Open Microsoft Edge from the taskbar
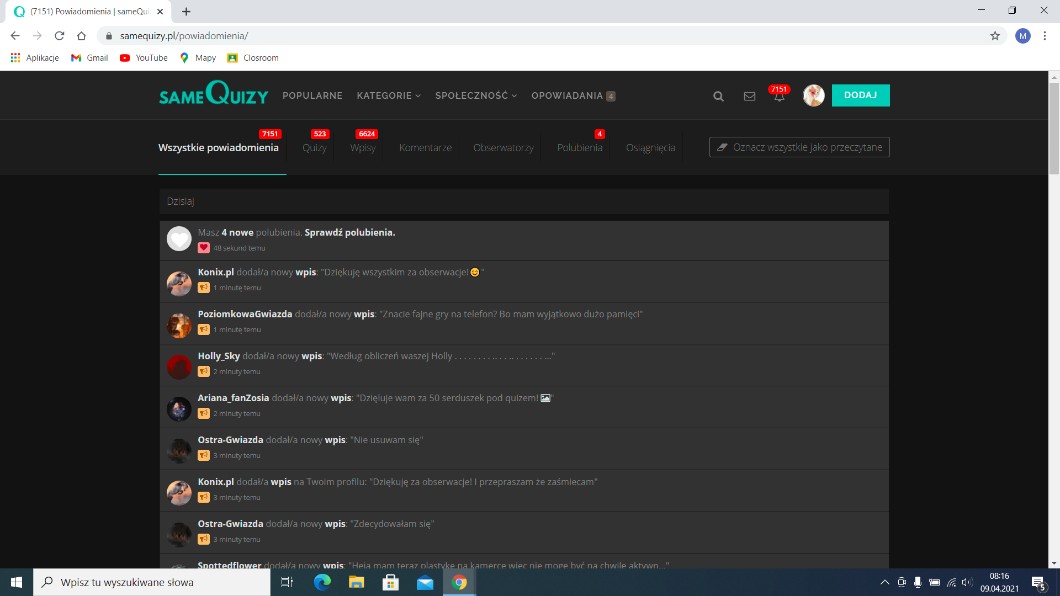Viewport: 1060px width, 596px height. click(x=322, y=582)
